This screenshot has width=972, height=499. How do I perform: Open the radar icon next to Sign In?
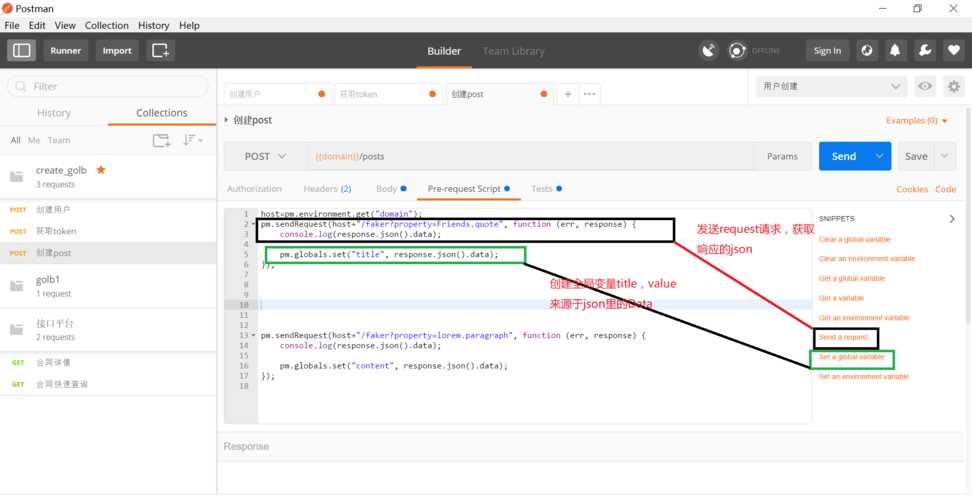tap(867, 51)
